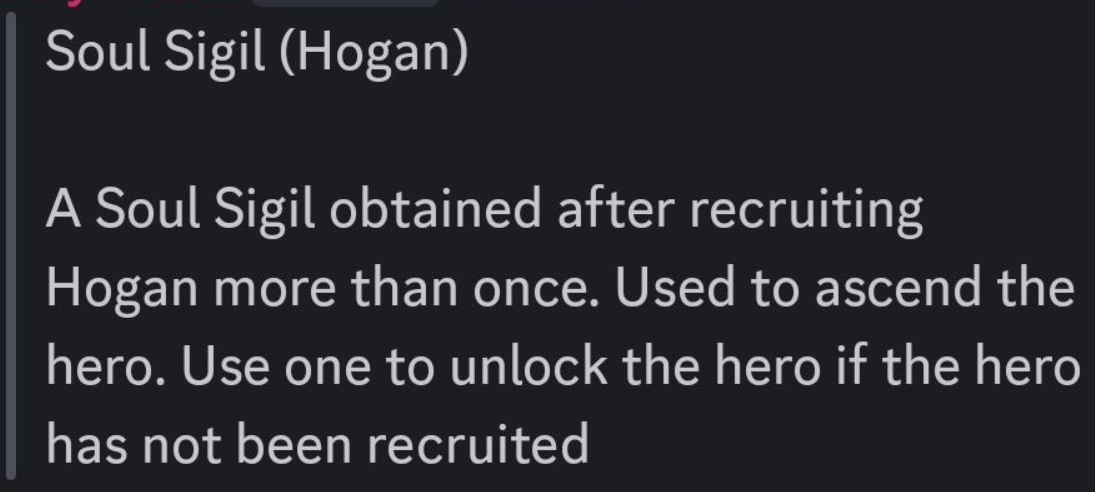Click the word 'recruiting' in the description
The width and height of the screenshot is (1095, 492).
point(807,212)
